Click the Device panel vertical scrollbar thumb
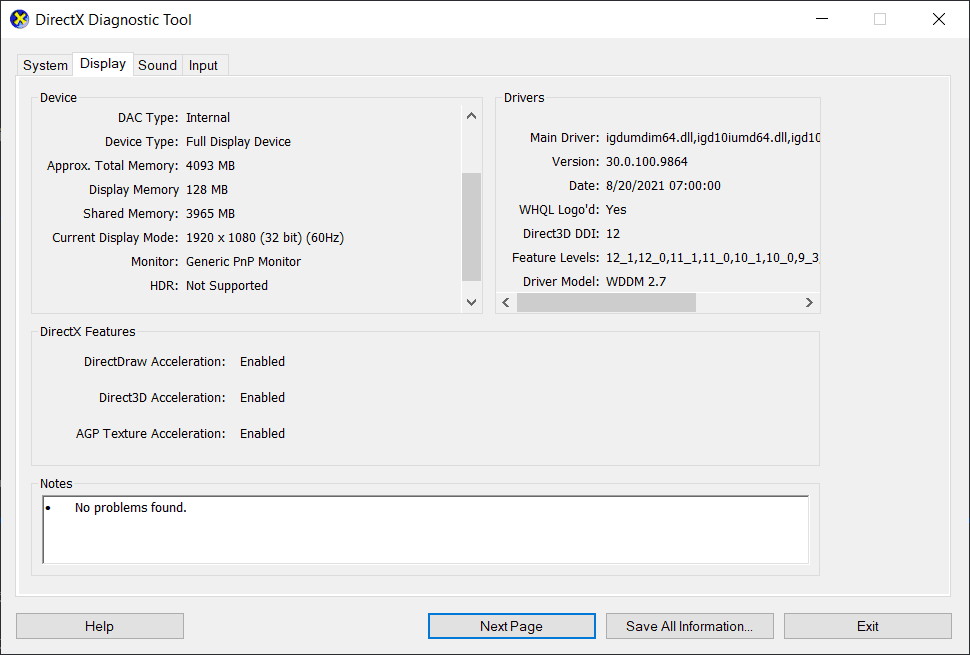970x655 pixels. tap(471, 227)
